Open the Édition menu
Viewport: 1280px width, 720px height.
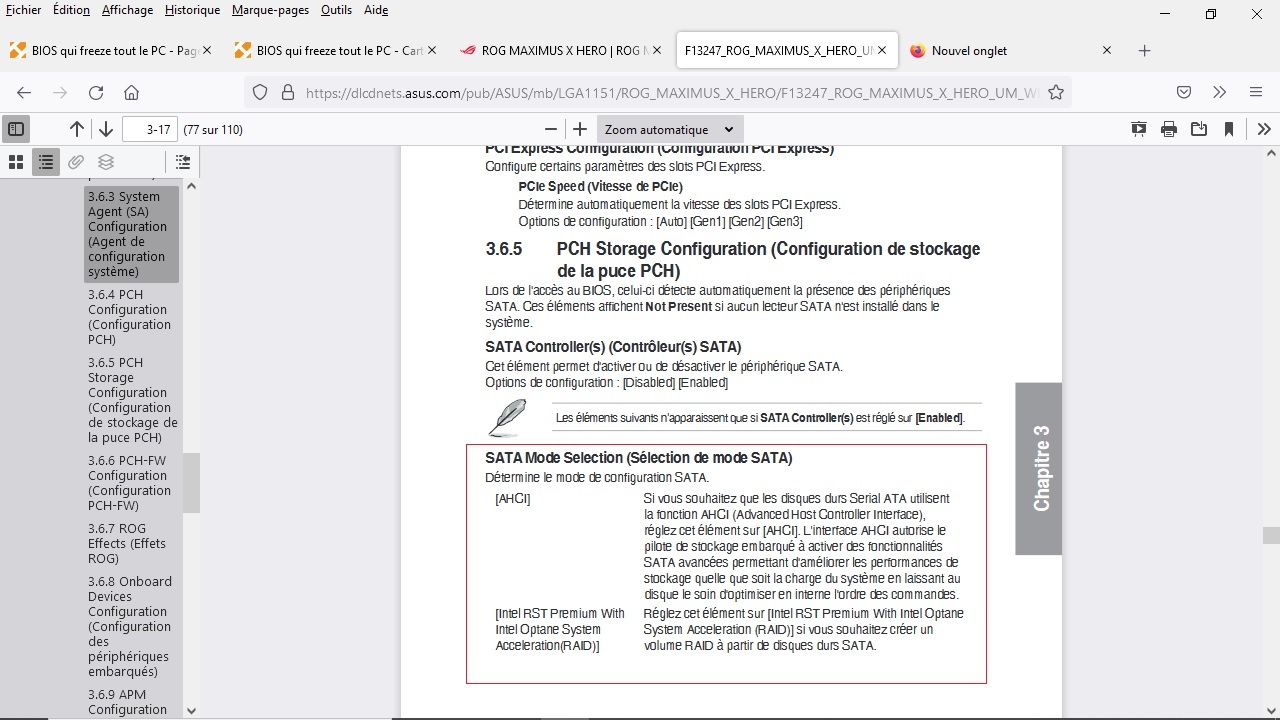pos(71,10)
